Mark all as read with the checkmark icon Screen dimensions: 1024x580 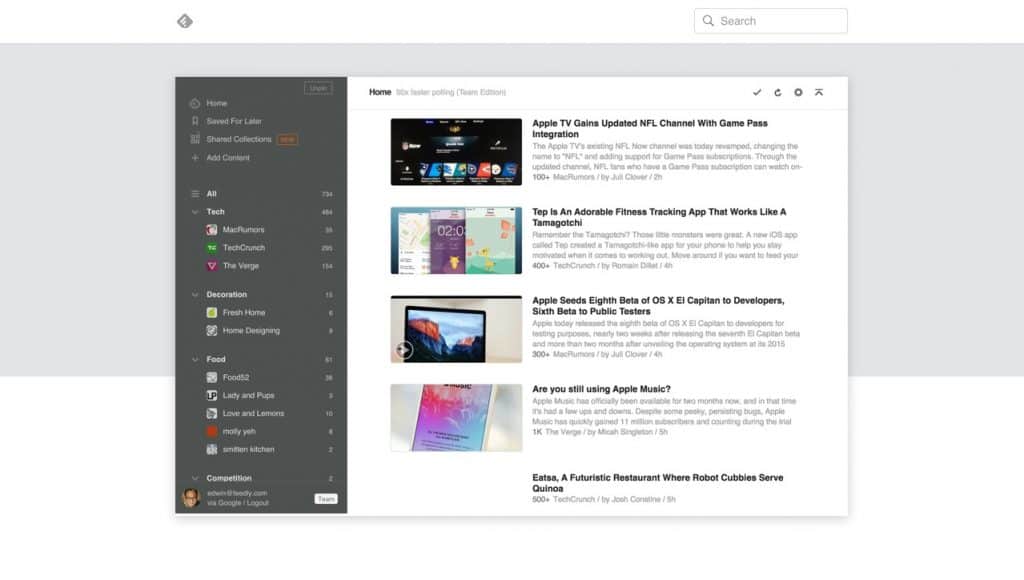[757, 92]
